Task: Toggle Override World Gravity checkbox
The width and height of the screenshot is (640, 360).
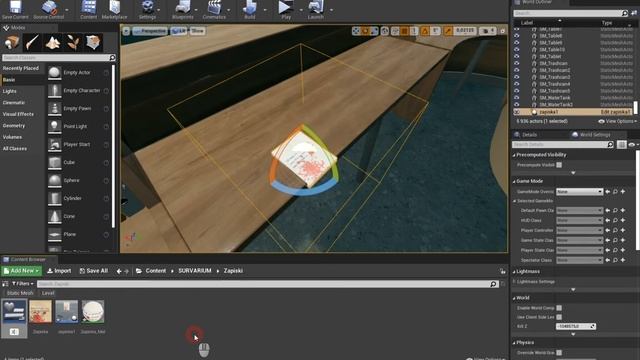Action: [x=559, y=353]
